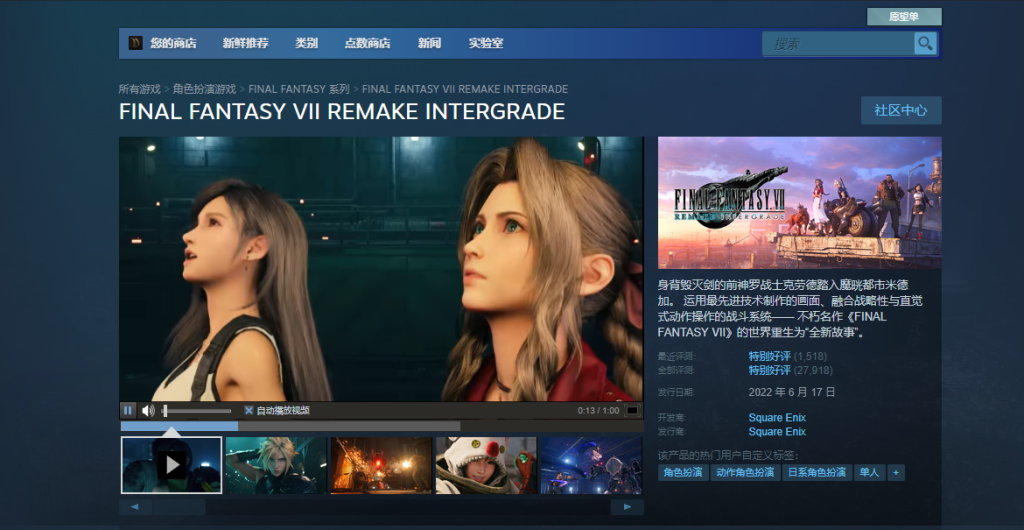The height and width of the screenshot is (530, 1024).
Task: Open the 新鲜推荐 menu
Action: (x=246, y=44)
